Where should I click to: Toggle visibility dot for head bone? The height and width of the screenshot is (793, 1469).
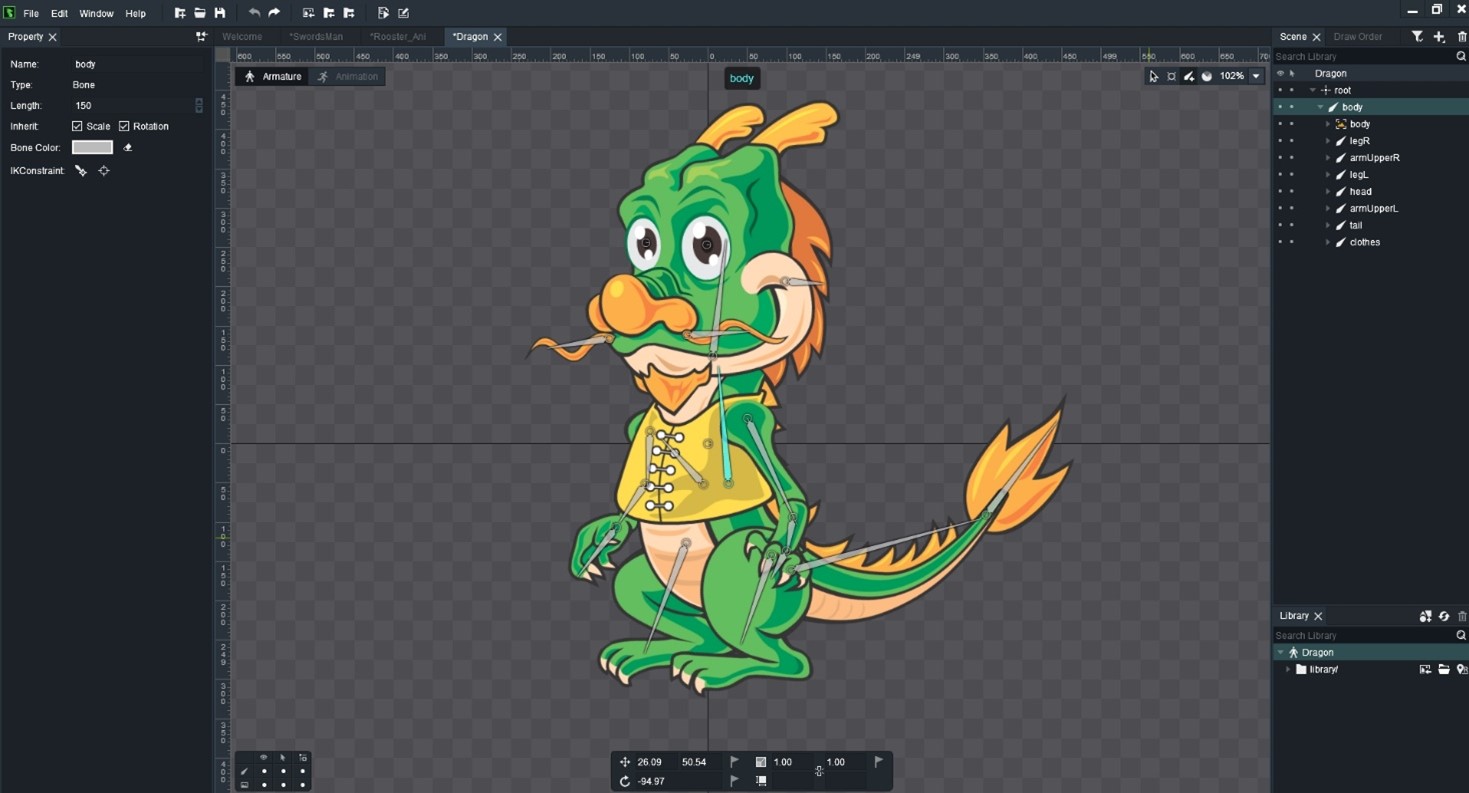coord(1280,192)
